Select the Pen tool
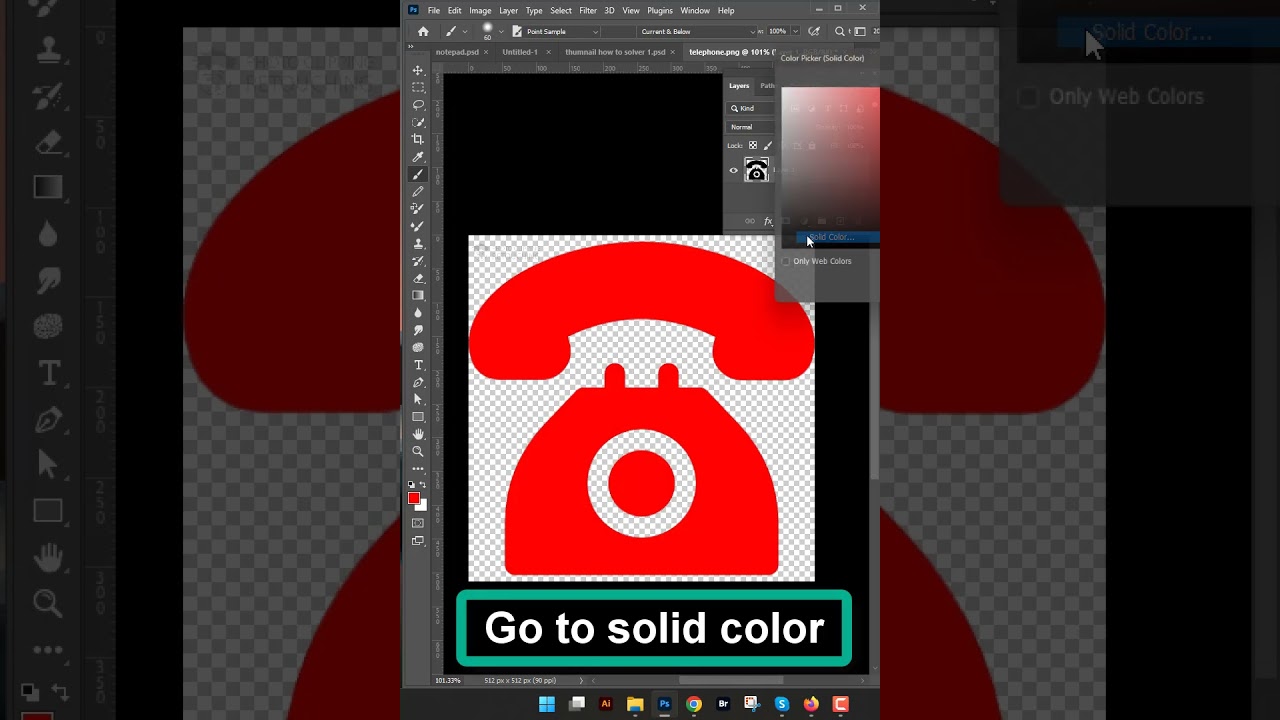This screenshot has width=1280, height=720. click(418, 382)
